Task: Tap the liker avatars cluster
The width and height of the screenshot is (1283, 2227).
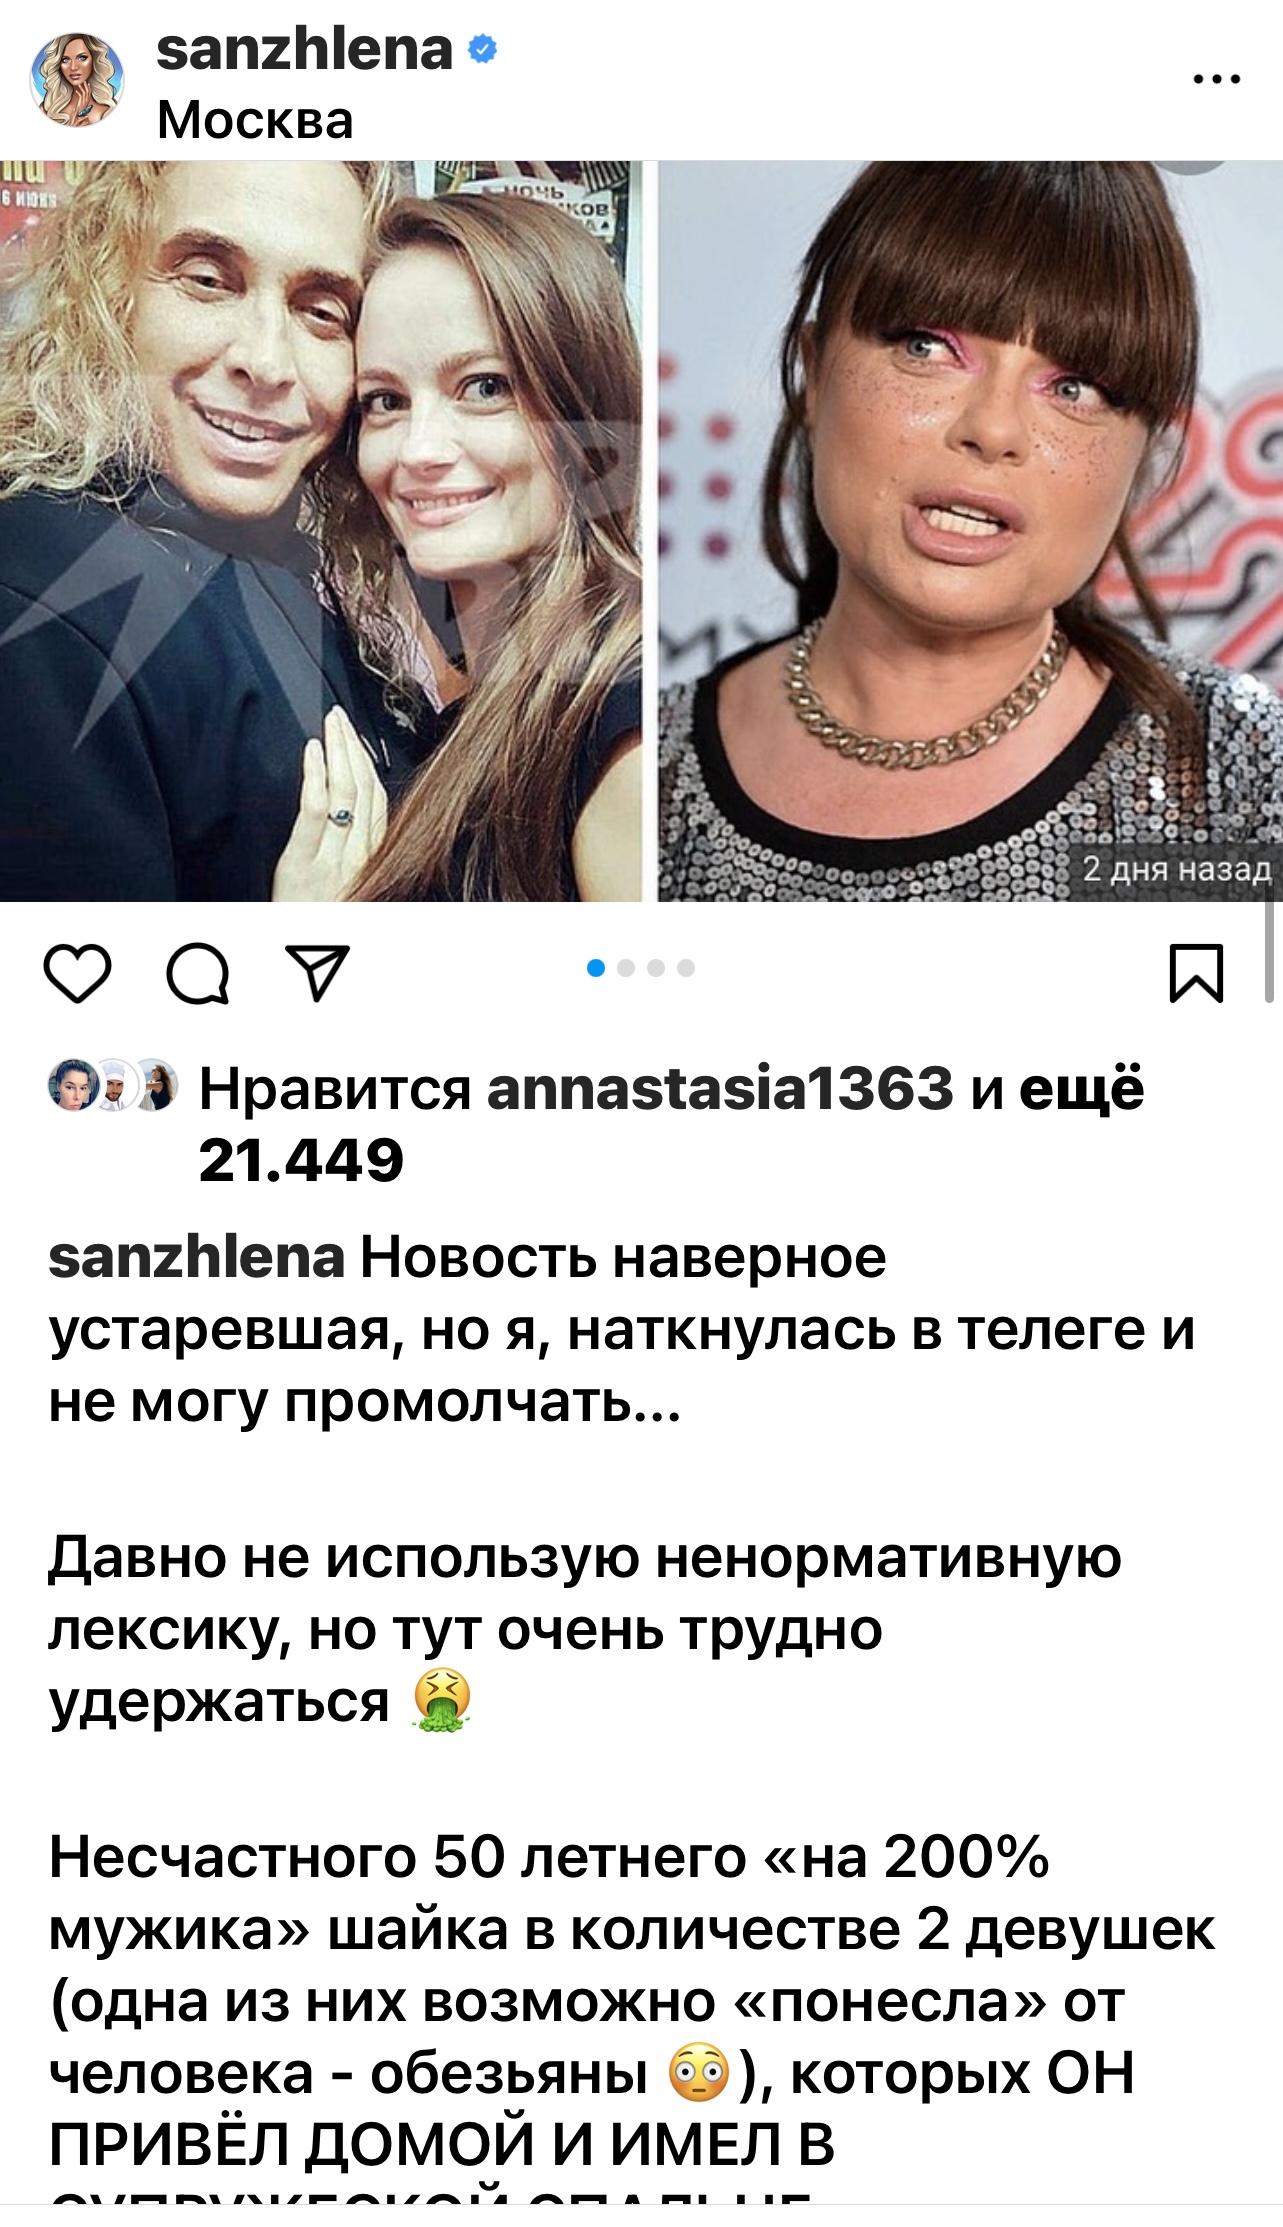Action: coord(113,1085)
